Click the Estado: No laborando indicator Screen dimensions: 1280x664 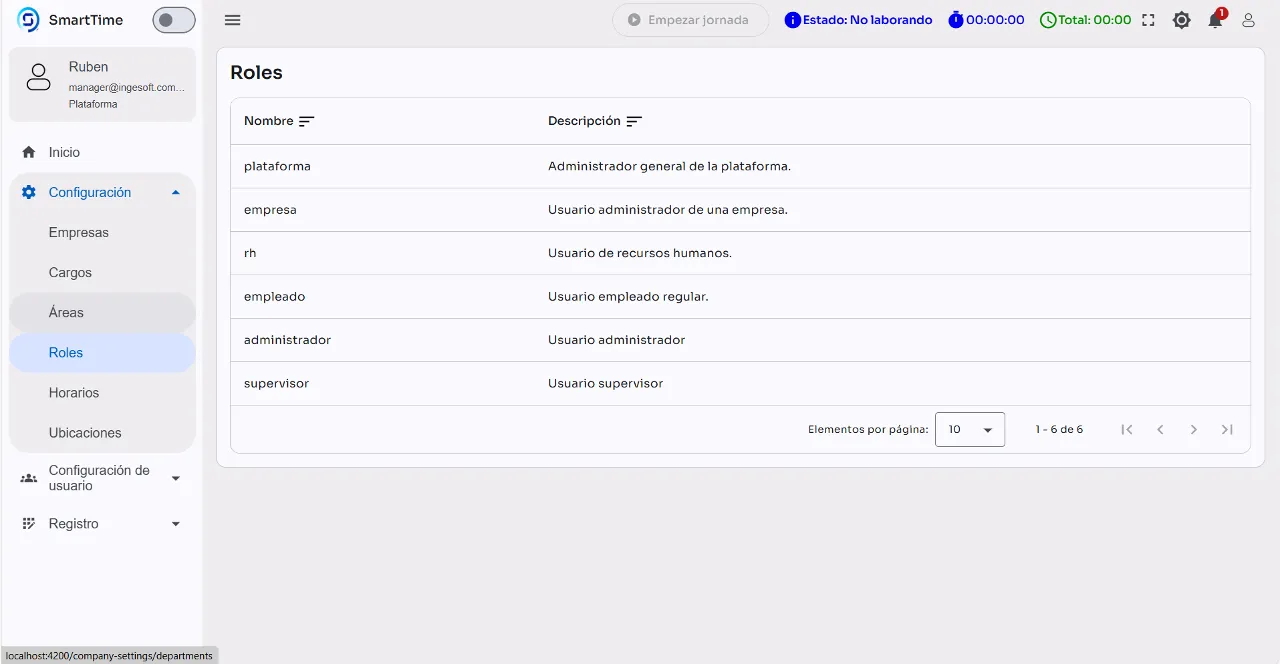857,19
